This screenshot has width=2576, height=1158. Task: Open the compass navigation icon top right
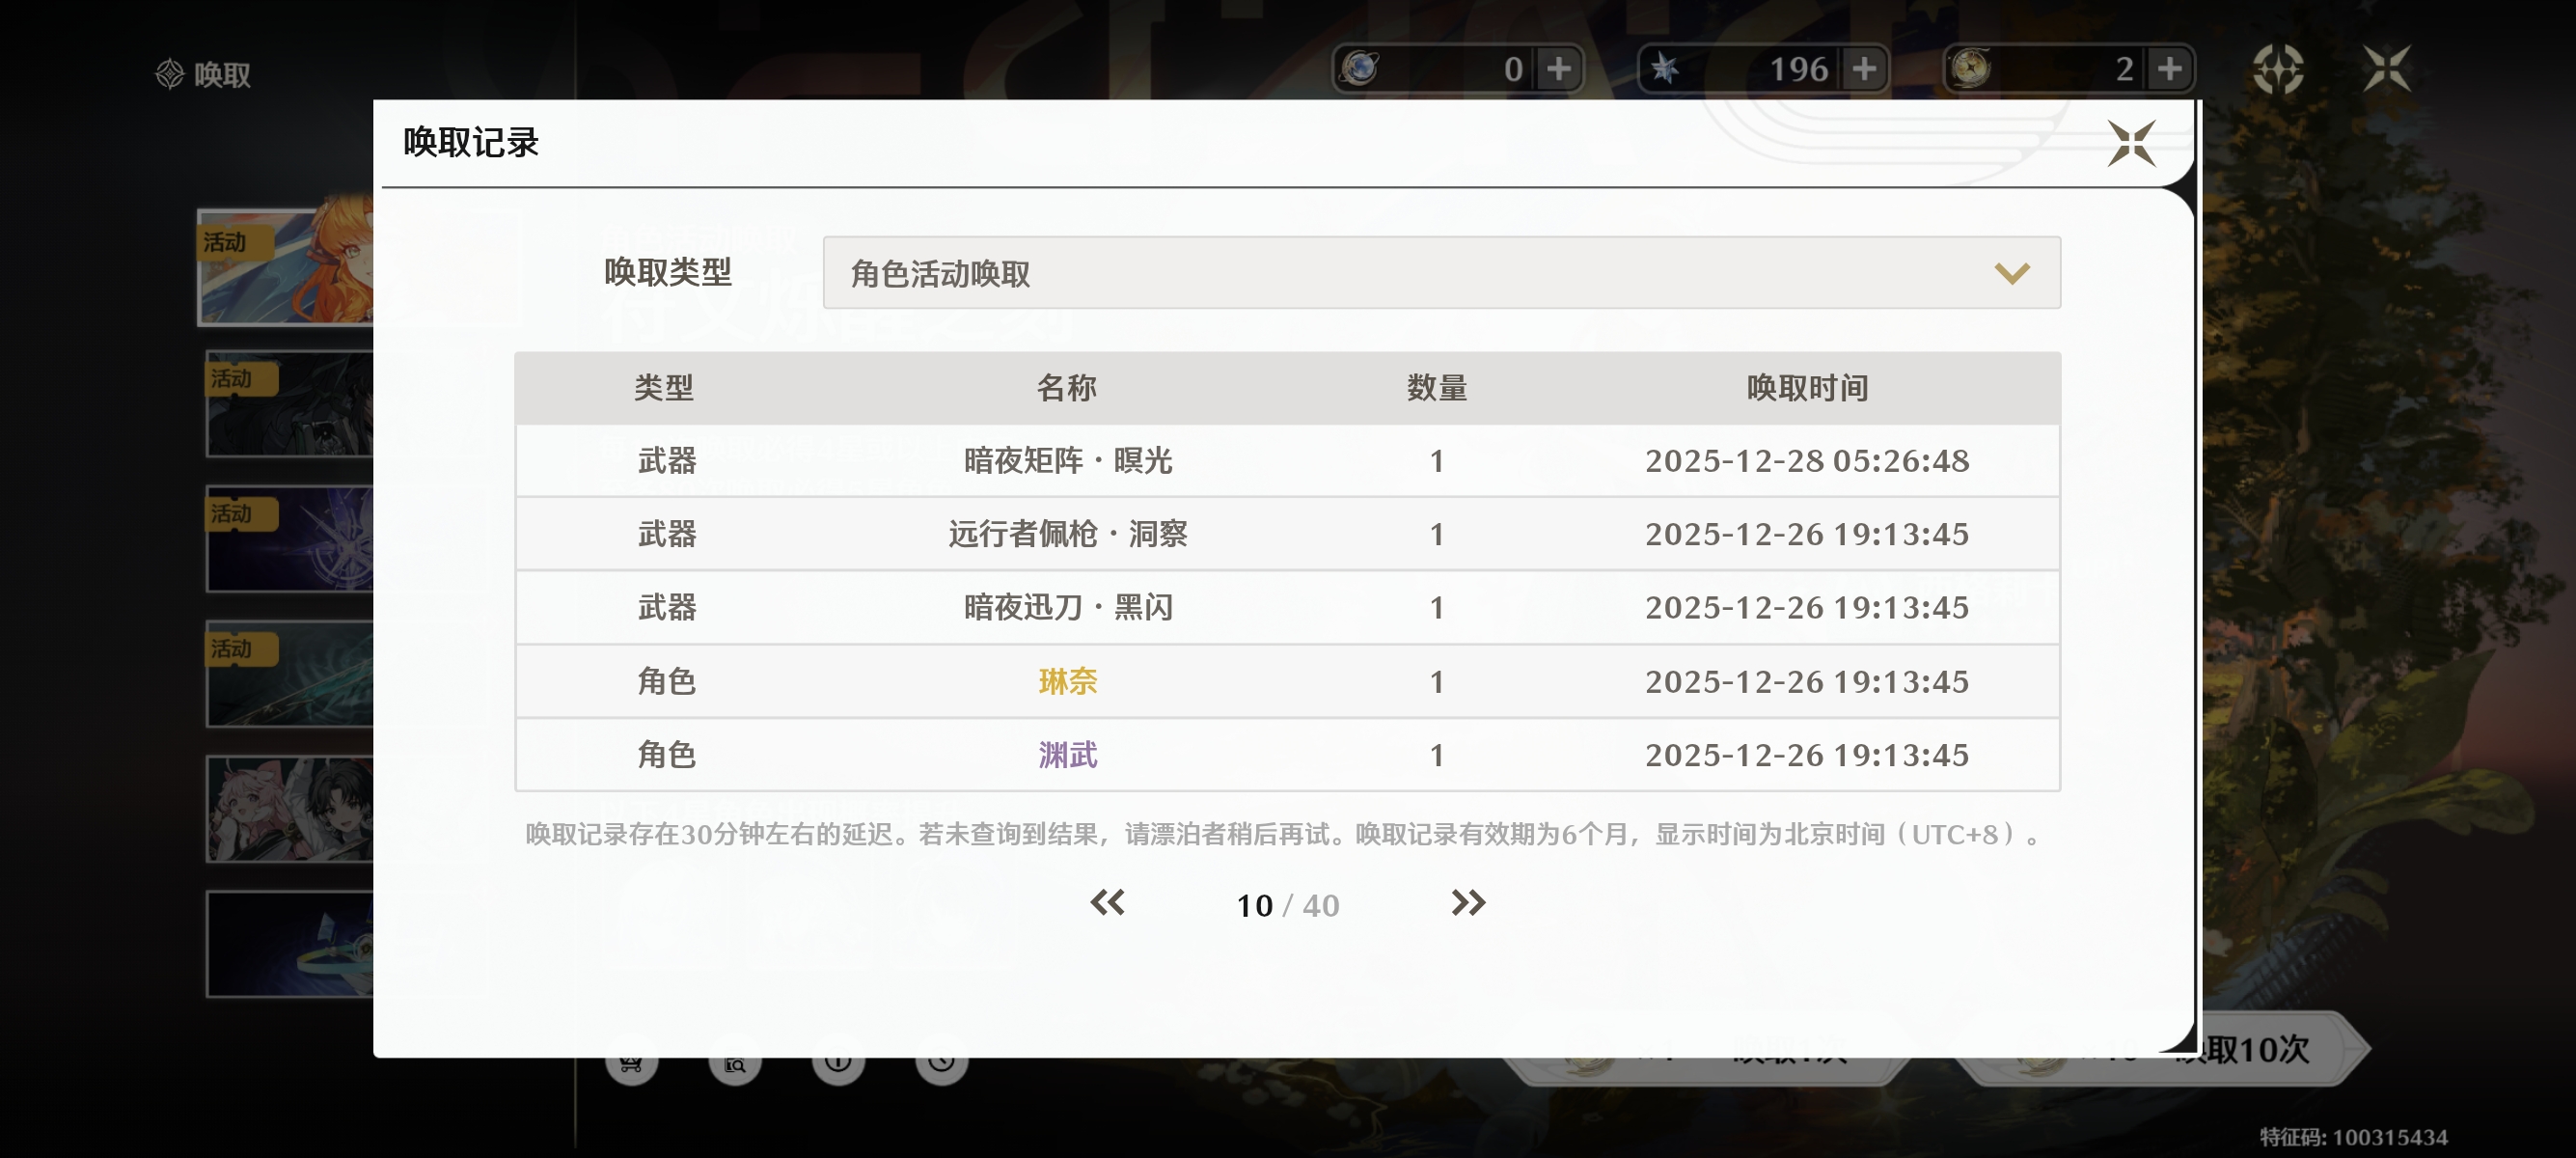2278,69
